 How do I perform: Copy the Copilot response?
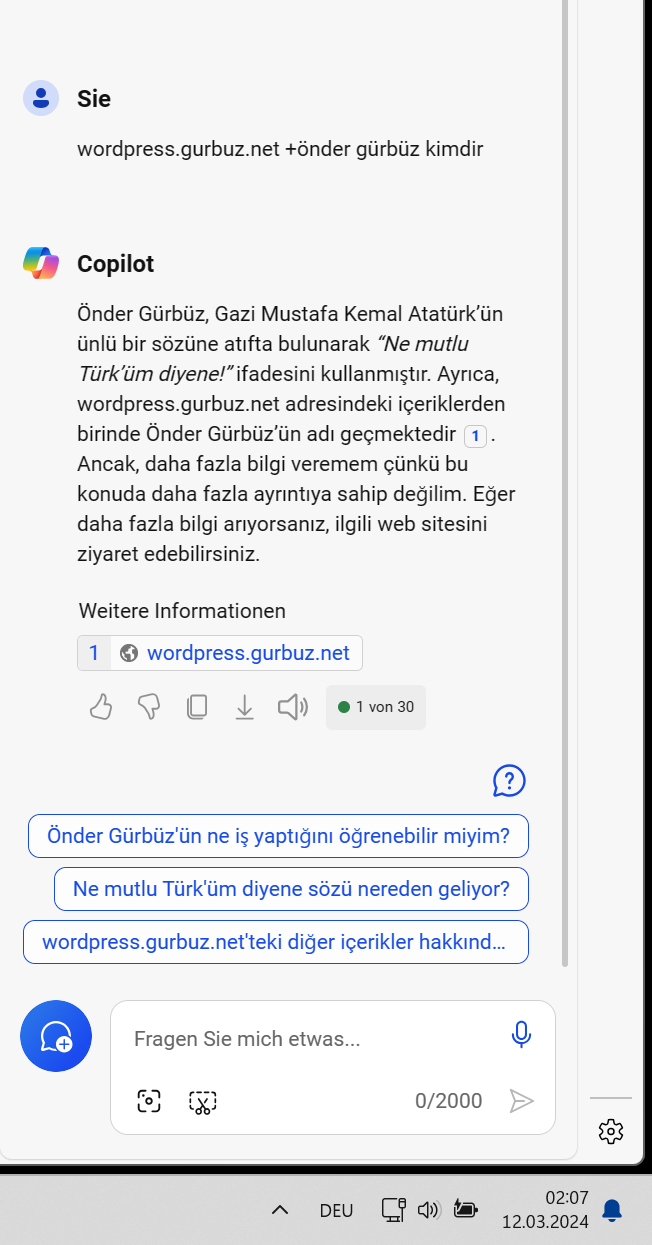point(197,708)
